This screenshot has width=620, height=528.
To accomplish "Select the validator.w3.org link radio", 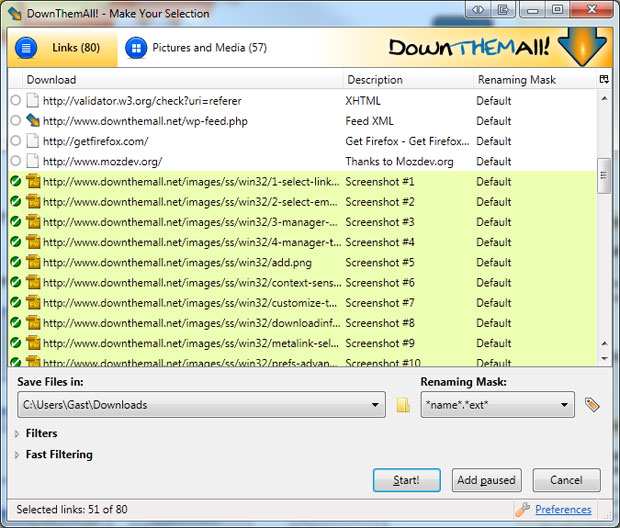I will [x=15, y=100].
